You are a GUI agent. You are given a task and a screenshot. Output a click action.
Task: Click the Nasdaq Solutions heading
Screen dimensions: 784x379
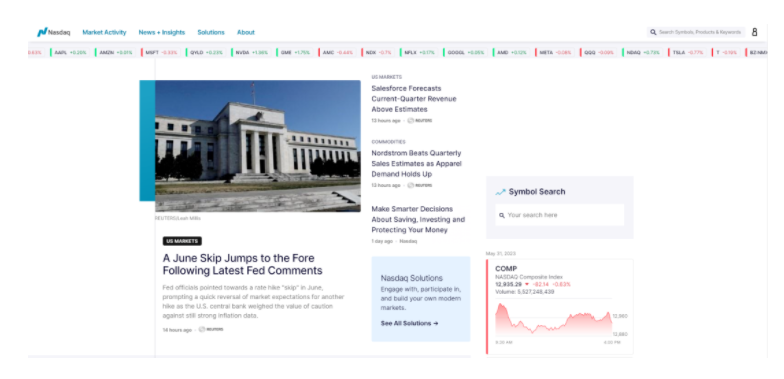(x=412, y=278)
